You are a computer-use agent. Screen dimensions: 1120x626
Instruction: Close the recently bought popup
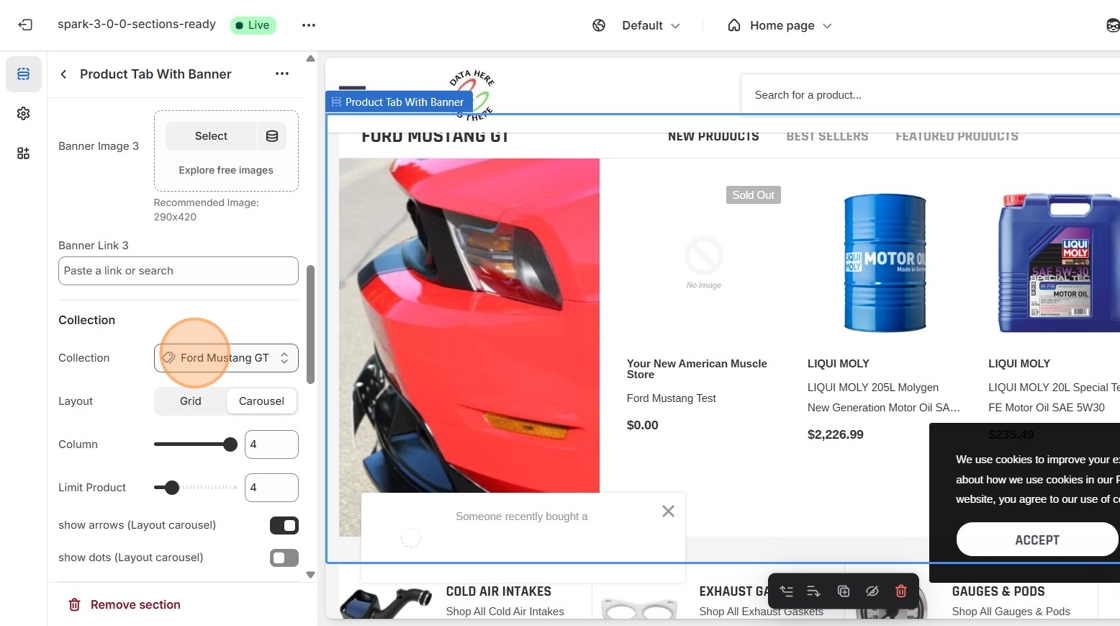668,511
